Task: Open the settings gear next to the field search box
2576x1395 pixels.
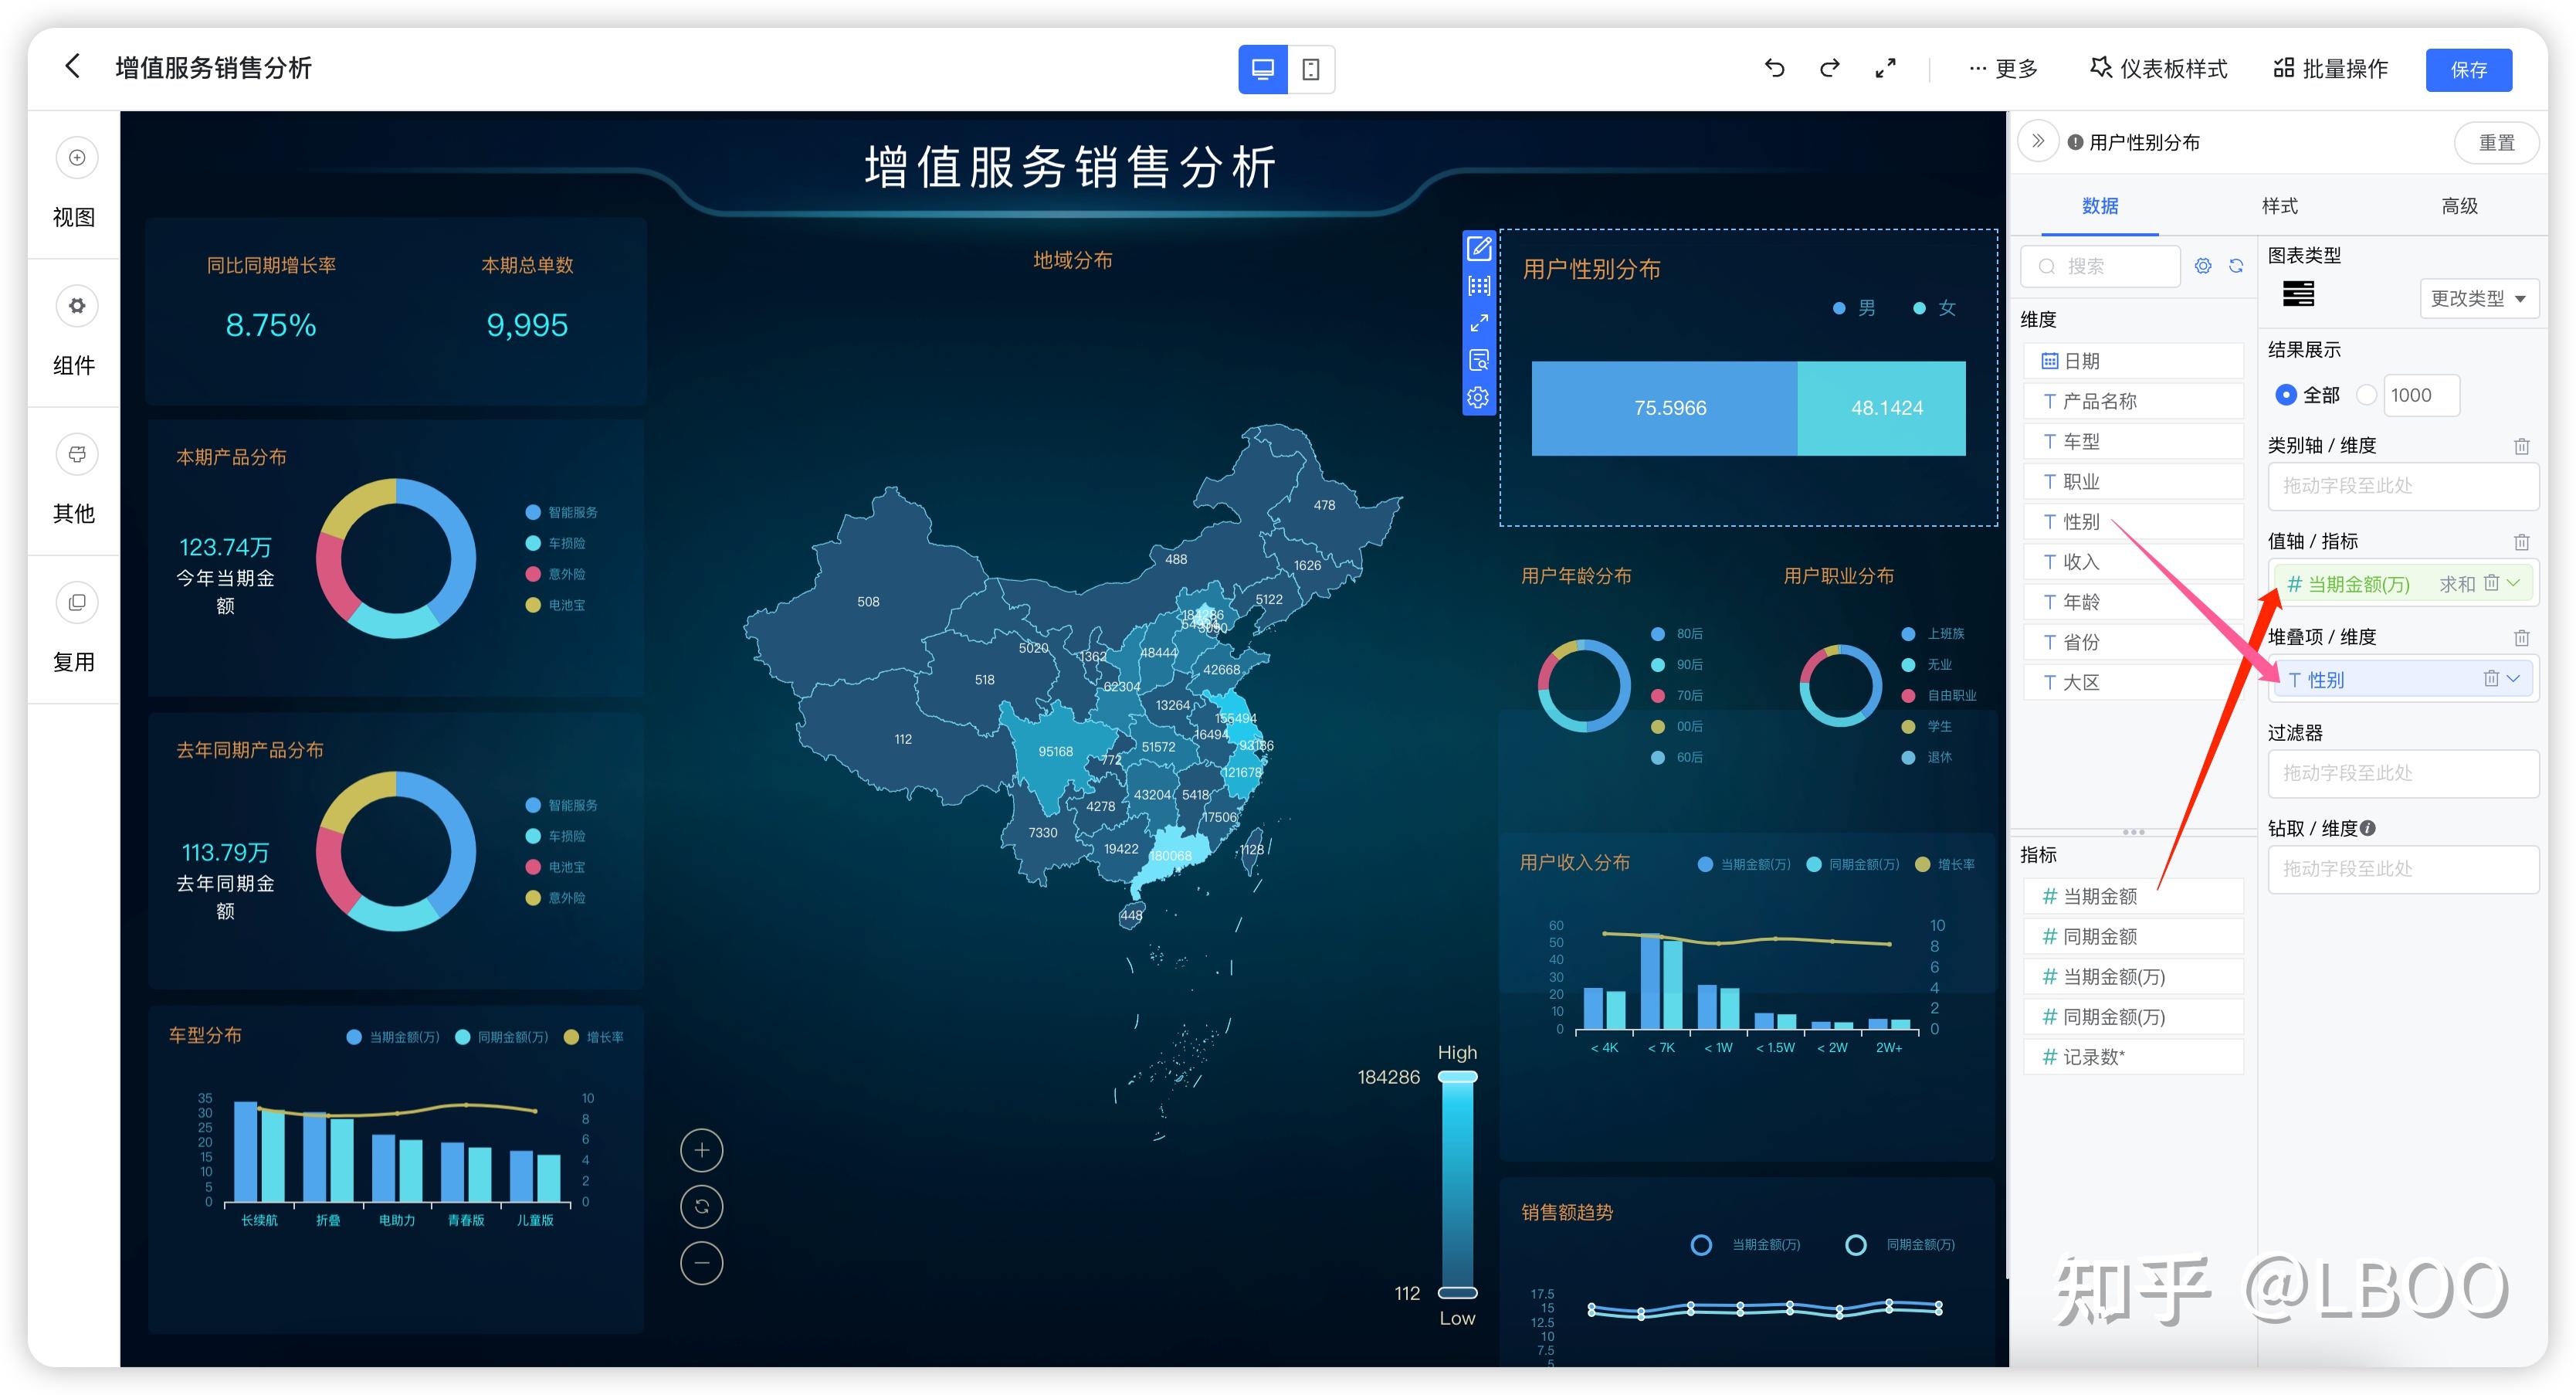Action: 2203,266
